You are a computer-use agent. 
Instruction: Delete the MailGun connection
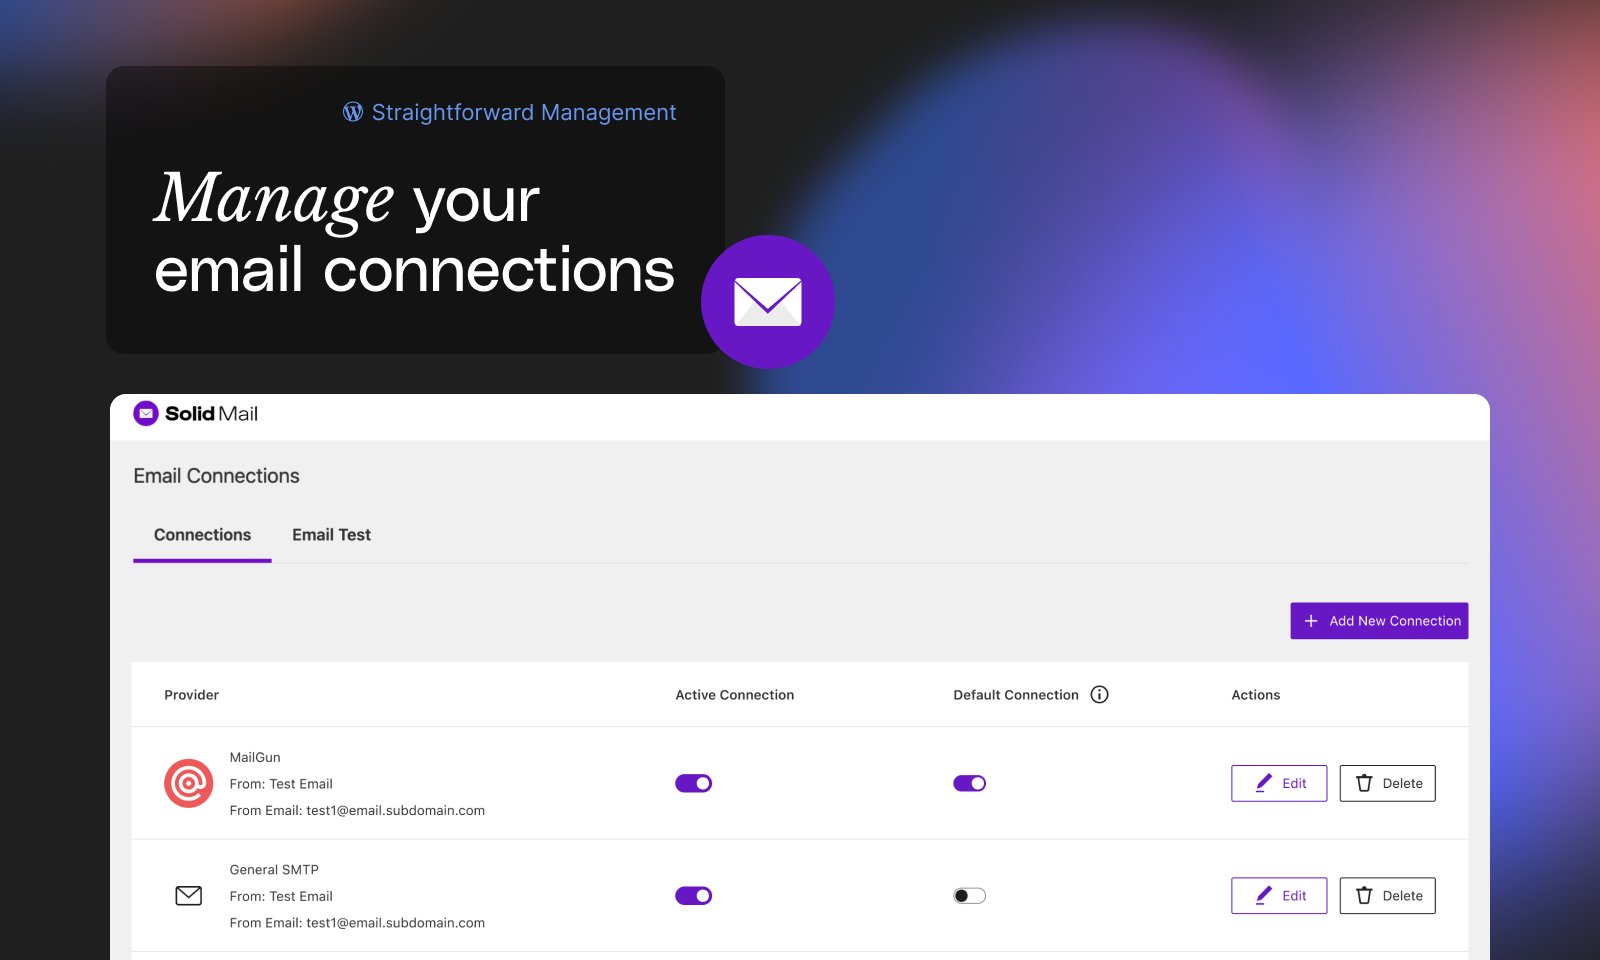point(1387,783)
